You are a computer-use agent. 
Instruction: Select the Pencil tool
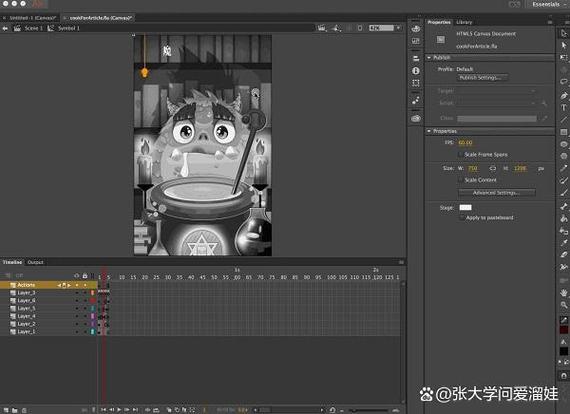(x=564, y=169)
